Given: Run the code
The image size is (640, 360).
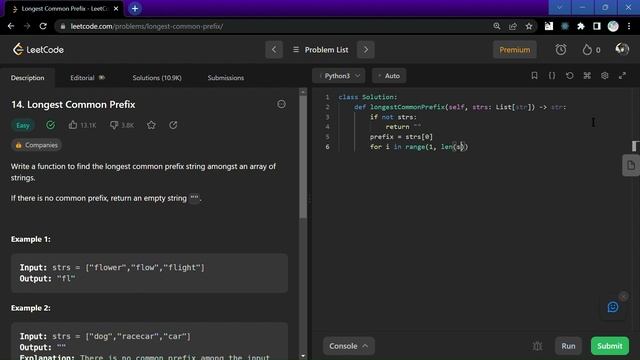Looking at the screenshot, I should [x=568, y=346].
